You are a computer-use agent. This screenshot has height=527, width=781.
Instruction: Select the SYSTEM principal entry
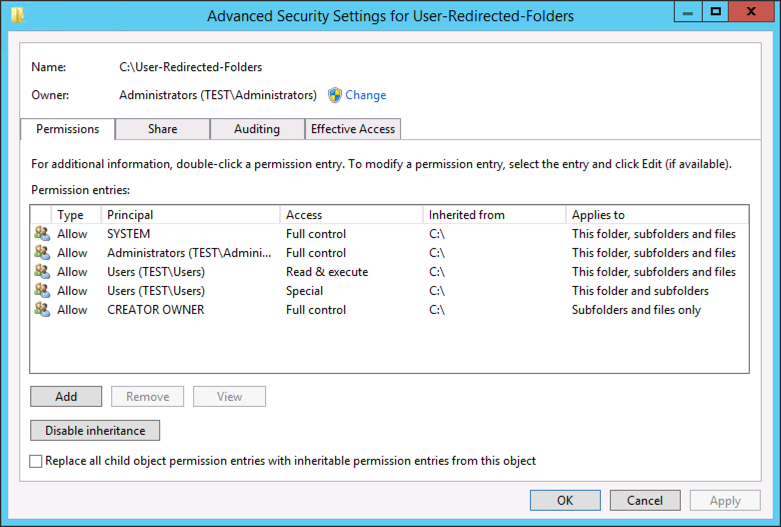pyautogui.click(x=129, y=234)
